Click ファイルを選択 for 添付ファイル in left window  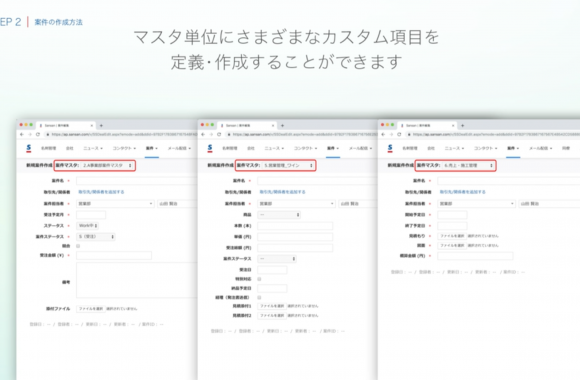point(91,308)
